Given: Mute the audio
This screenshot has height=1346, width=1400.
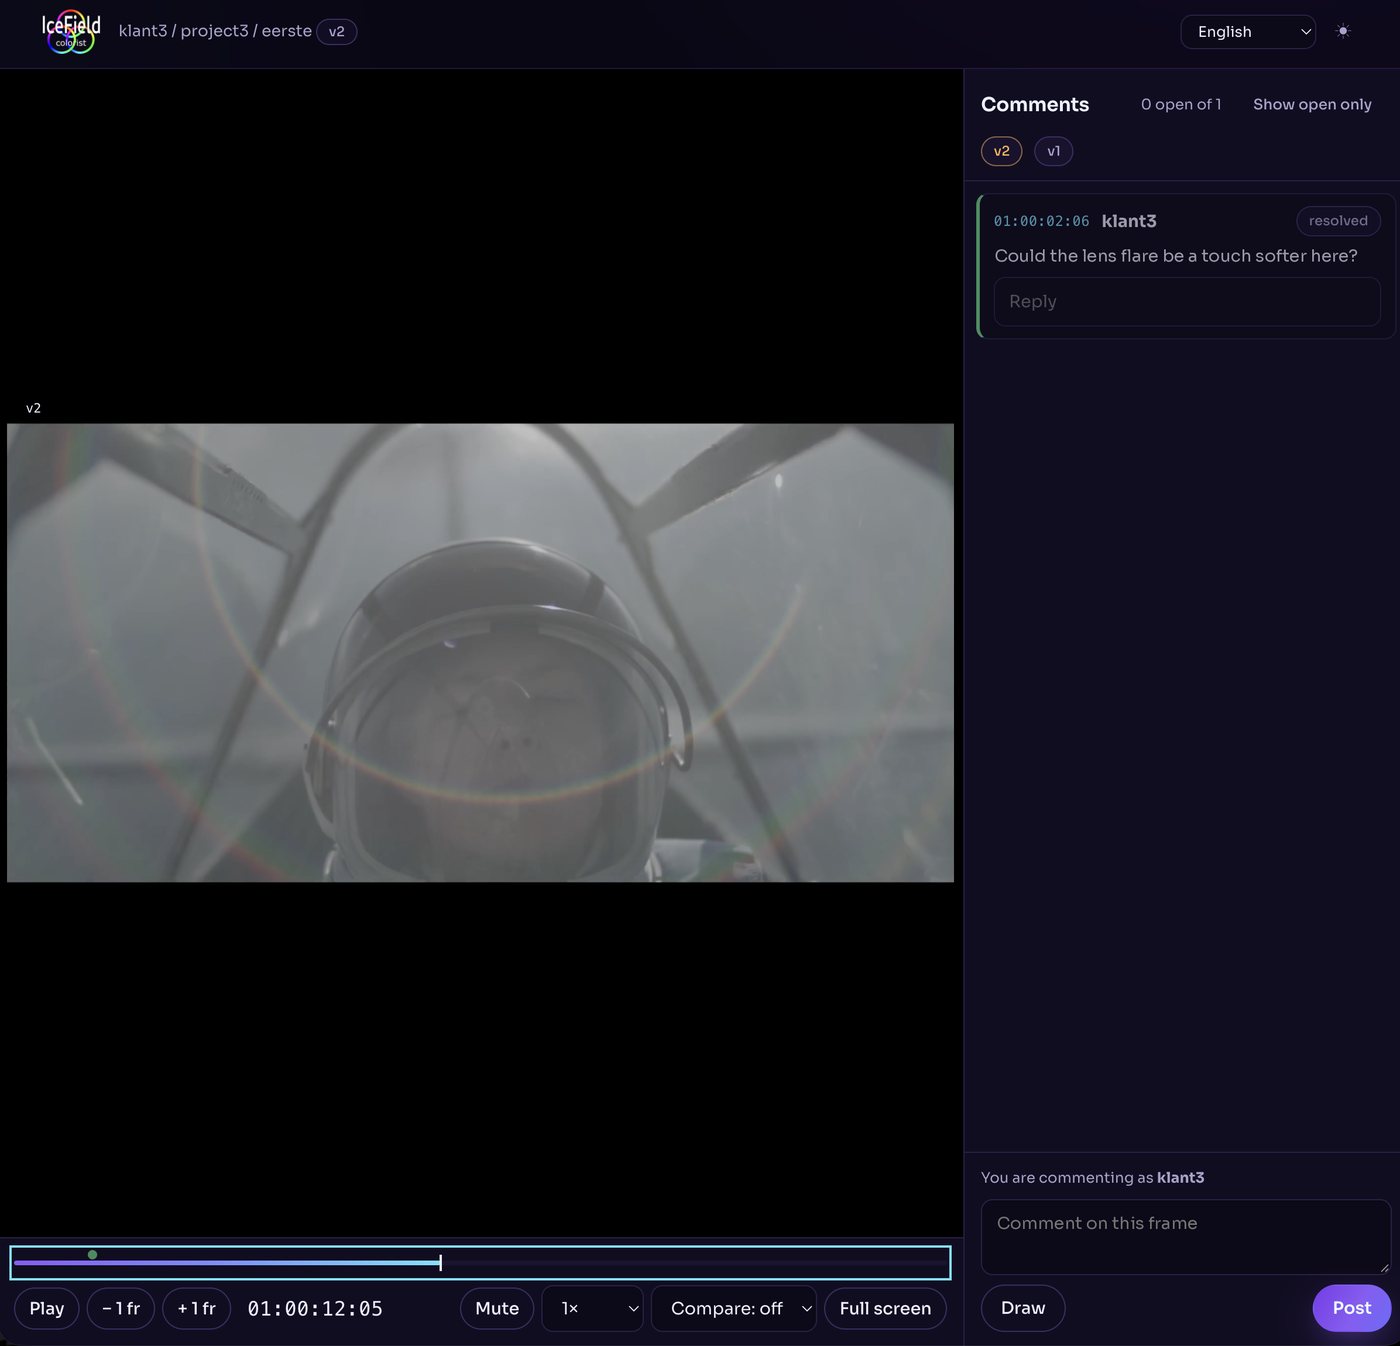Looking at the screenshot, I should (497, 1309).
